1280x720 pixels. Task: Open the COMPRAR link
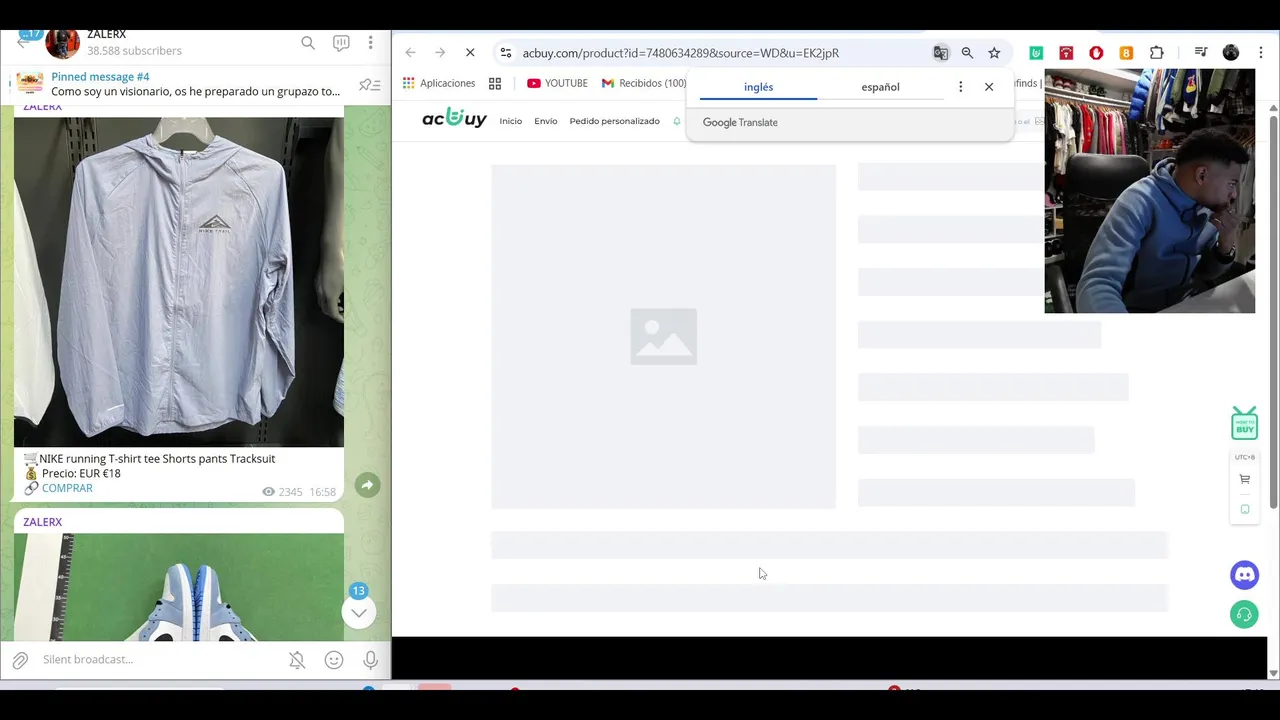point(67,488)
